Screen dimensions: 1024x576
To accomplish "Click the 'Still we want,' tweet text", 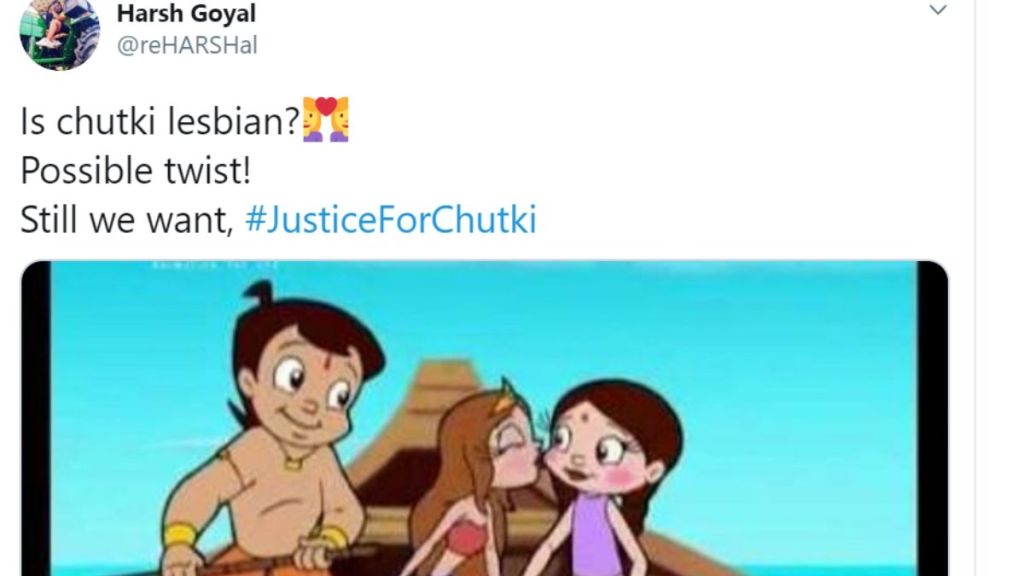I will 127,219.
